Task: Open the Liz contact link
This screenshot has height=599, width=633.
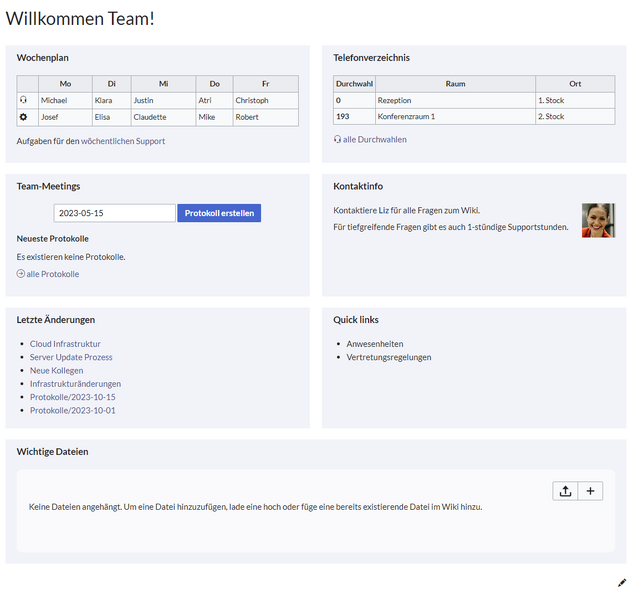Action: [383, 210]
